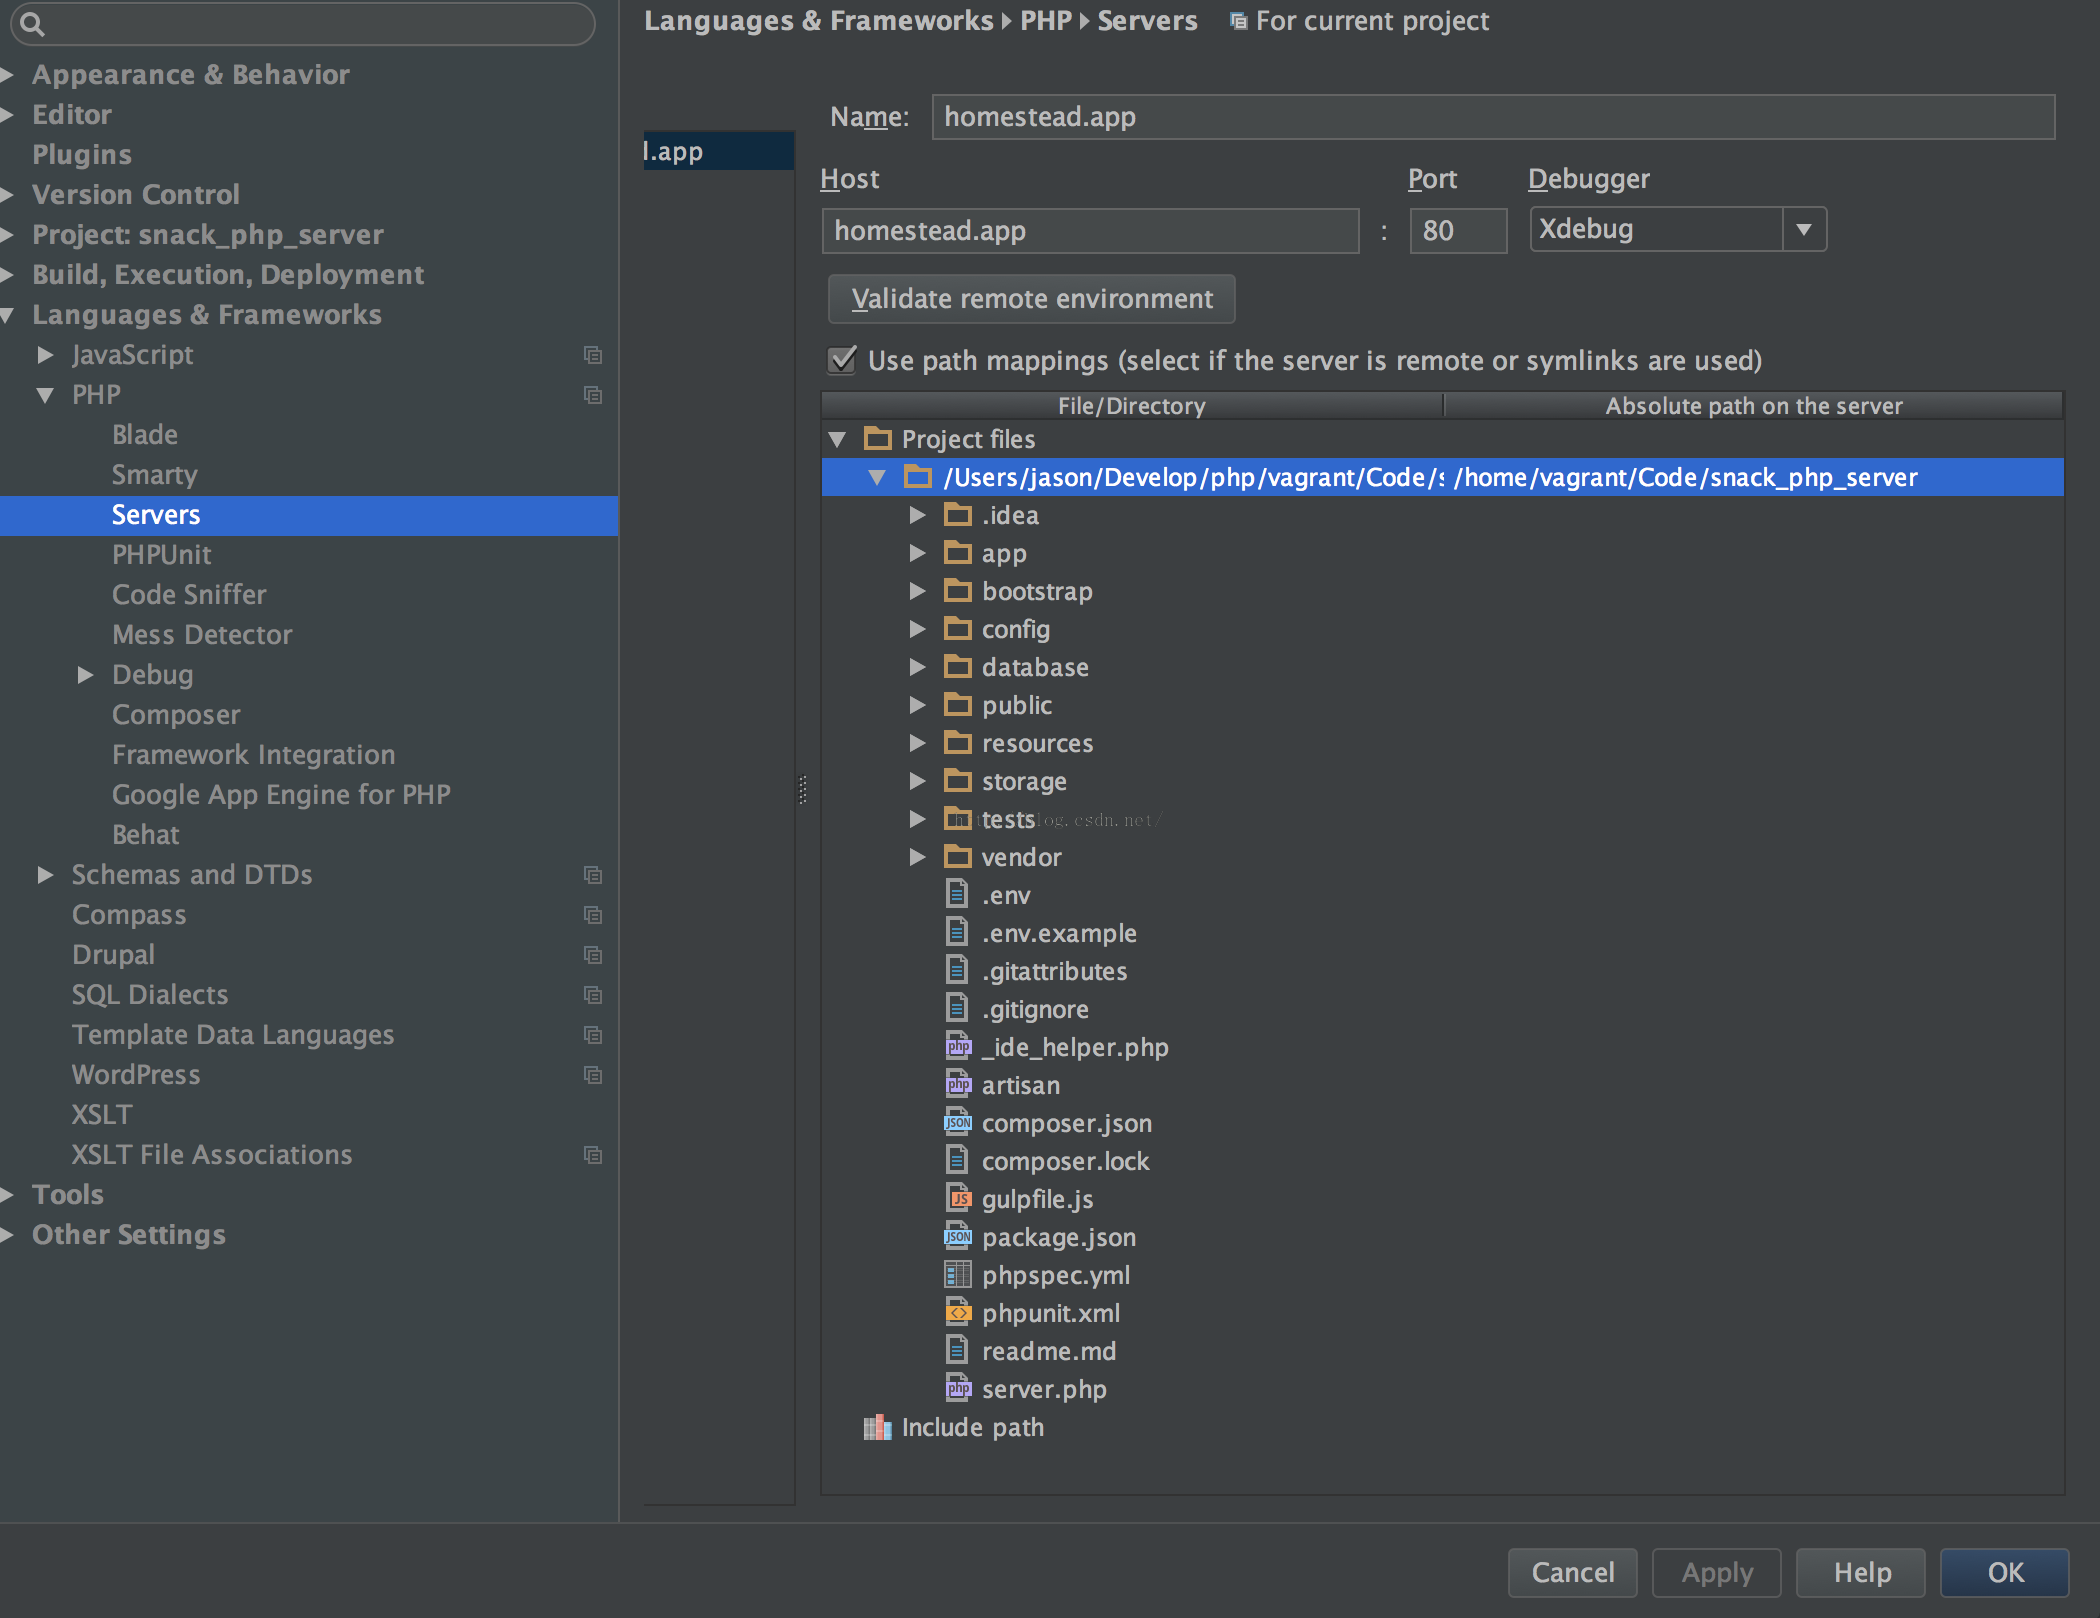The width and height of the screenshot is (2100, 1618).
Task: Click the .env file icon
Action: [957, 893]
